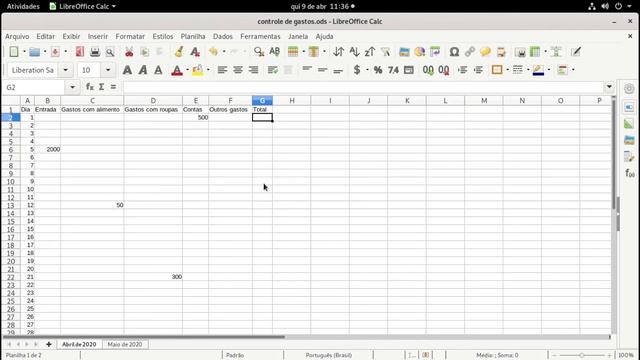Open the Arquivo menu
Screen dimensions: 640x360
tap(17, 36)
